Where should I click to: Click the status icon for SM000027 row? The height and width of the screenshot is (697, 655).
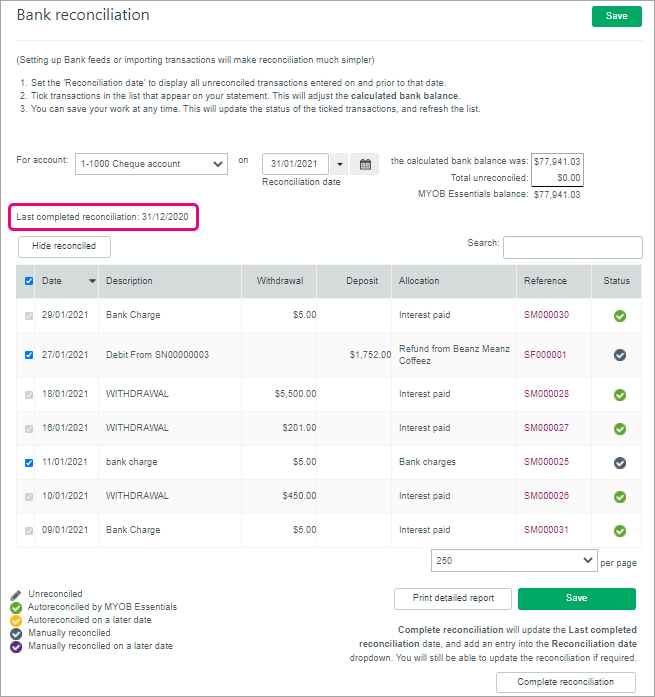click(619, 428)
